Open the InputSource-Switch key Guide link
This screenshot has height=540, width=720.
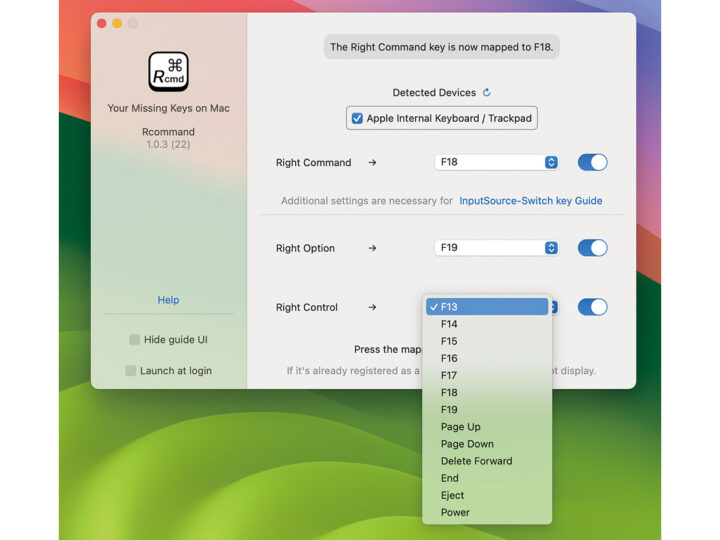point(531,201)
